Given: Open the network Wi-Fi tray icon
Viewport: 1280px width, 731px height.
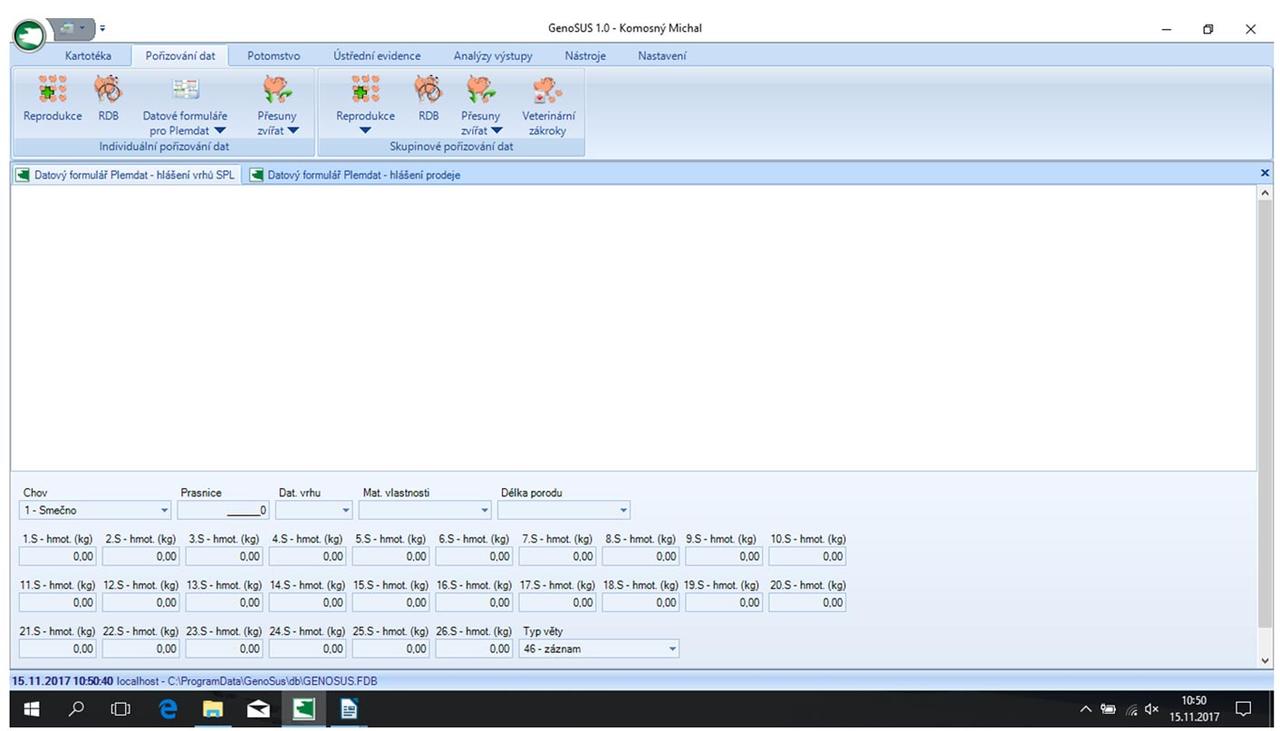Looking at the screenshot, I should click(x=1130, y=709).
